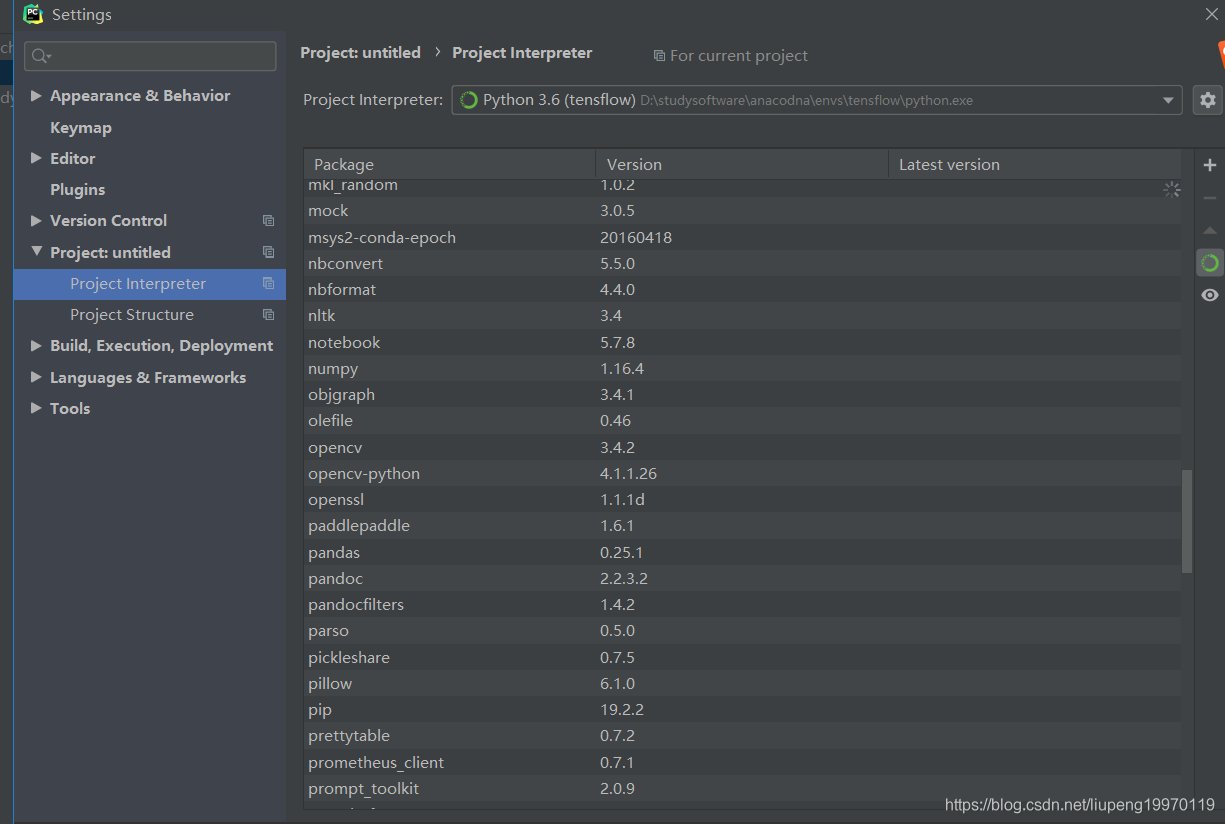This screenshot has width=1225, height=824.
Task: Select the olefile package row
Action: pos(743,421)
